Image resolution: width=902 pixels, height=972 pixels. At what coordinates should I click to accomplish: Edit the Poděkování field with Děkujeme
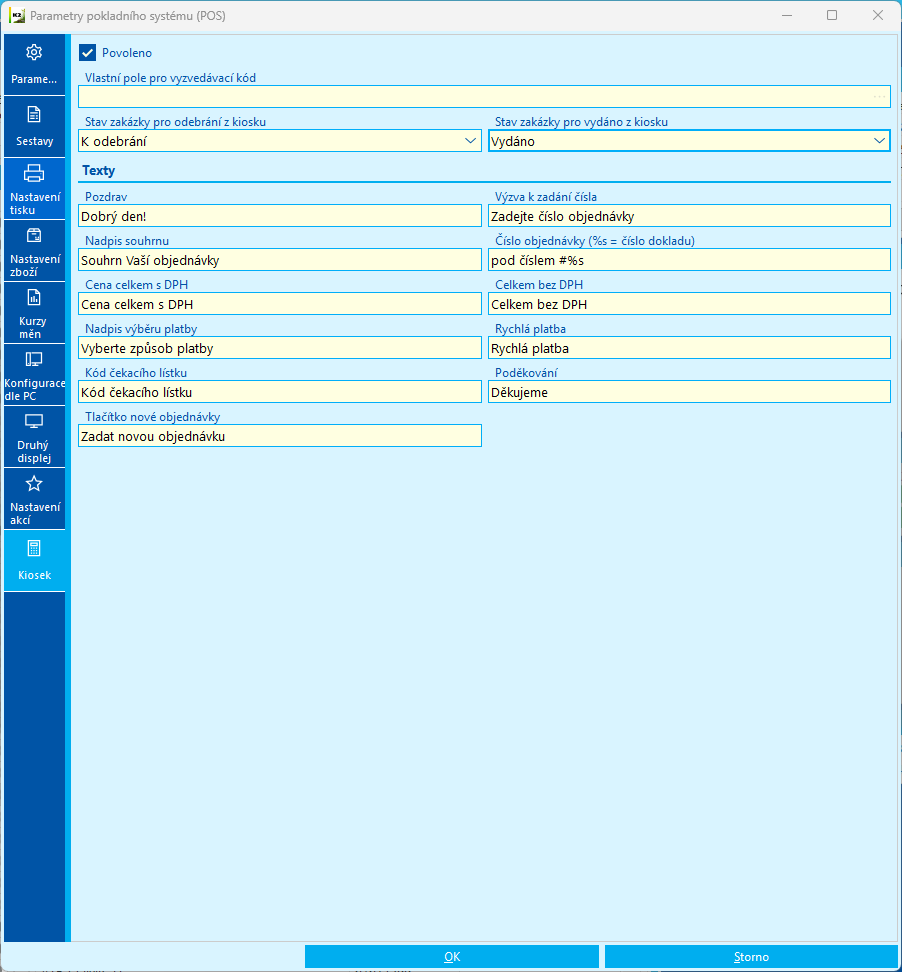point(689,392)
